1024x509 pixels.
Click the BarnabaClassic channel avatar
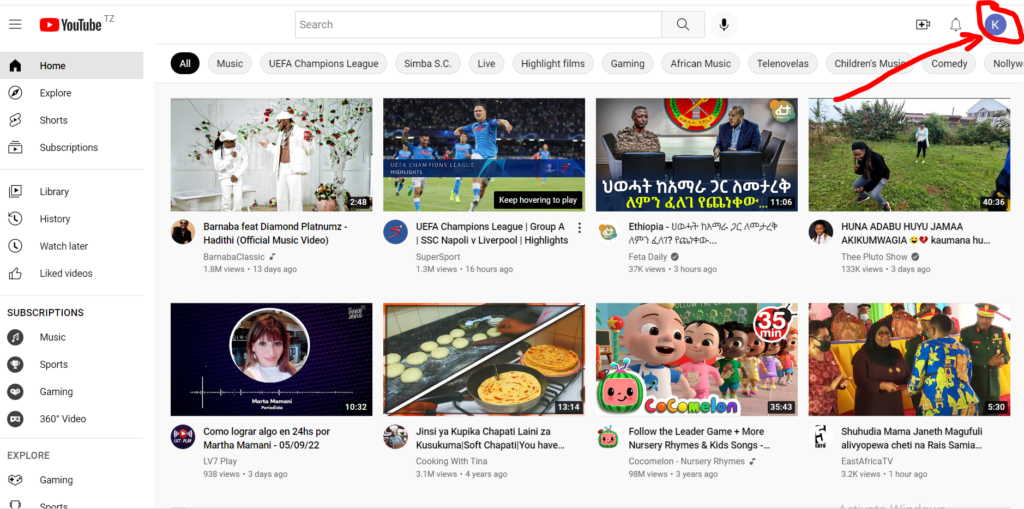(x=183, y=232)
